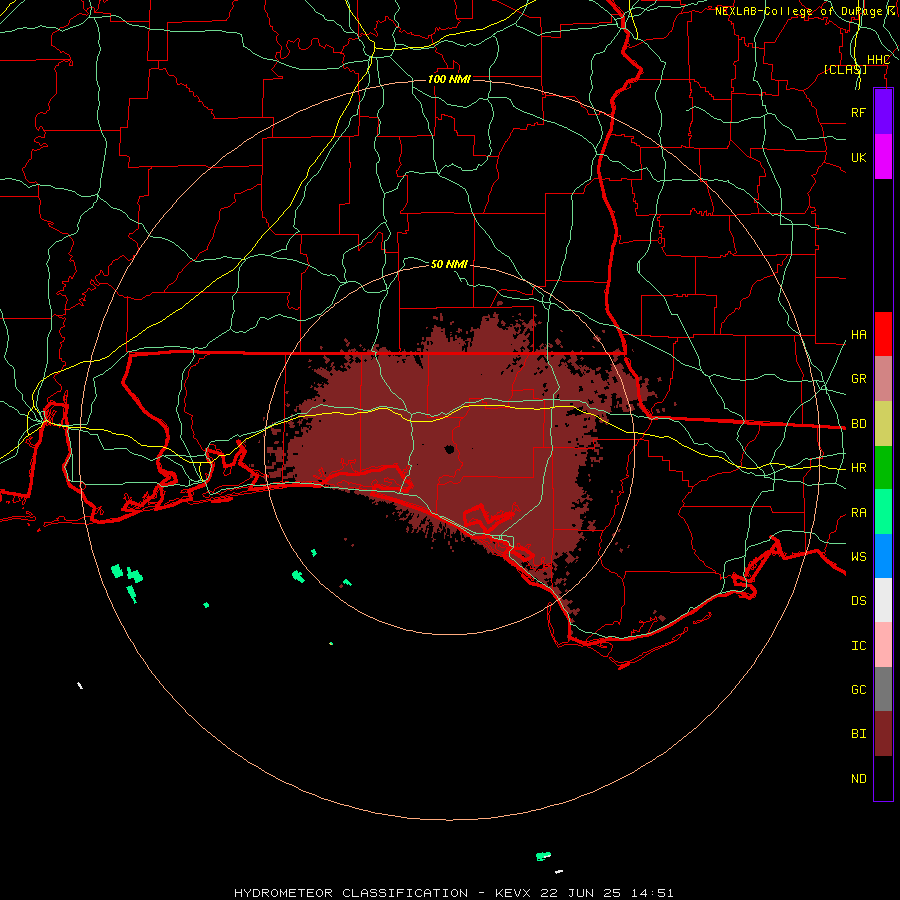Viewport: 900px width, 900px height.
Task: Click the 14:51 timestamp in footer
Action: click(651, 893)
